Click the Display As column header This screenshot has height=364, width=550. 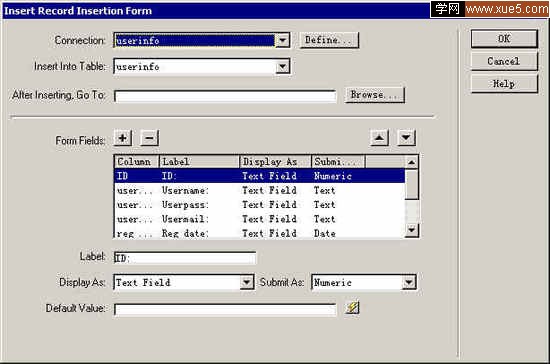click(275, 162)
